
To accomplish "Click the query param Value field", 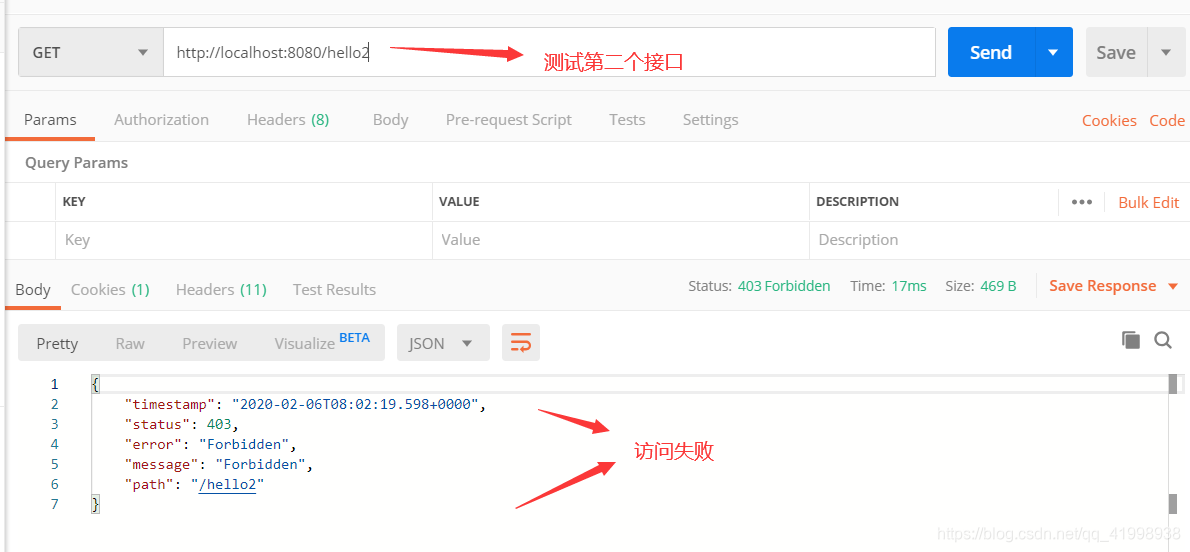I will pyautogui.click(x=621, y=240).
